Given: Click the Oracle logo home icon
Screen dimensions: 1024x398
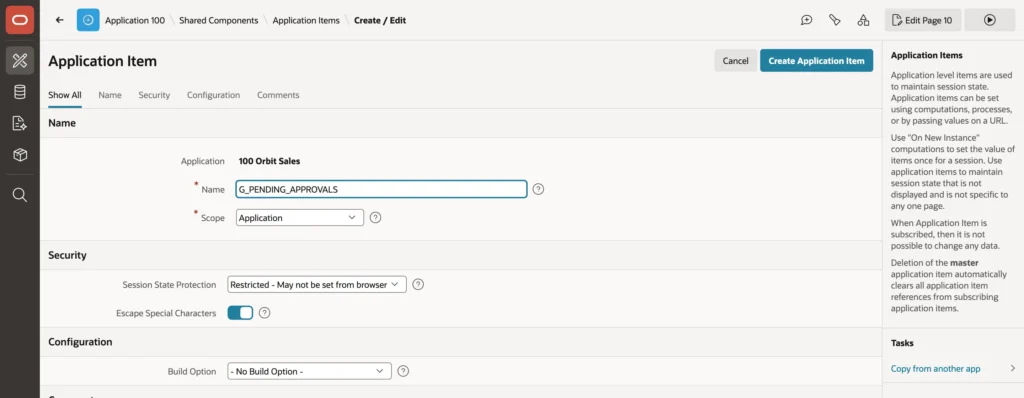Looking at the screenshot, I should point(20,20).
